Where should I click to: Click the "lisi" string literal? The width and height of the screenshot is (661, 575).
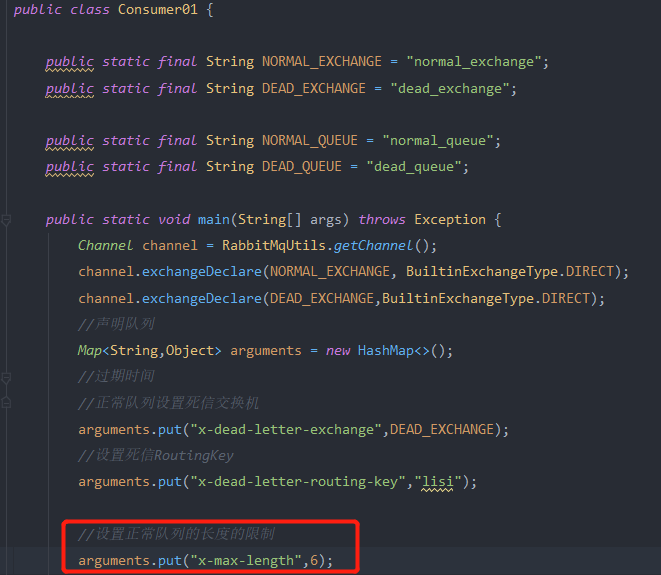(438, 481)
